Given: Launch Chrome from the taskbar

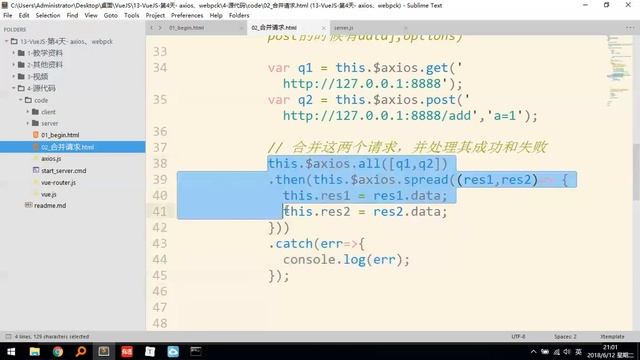Looking at the screenshot, I should coord(58,351).
